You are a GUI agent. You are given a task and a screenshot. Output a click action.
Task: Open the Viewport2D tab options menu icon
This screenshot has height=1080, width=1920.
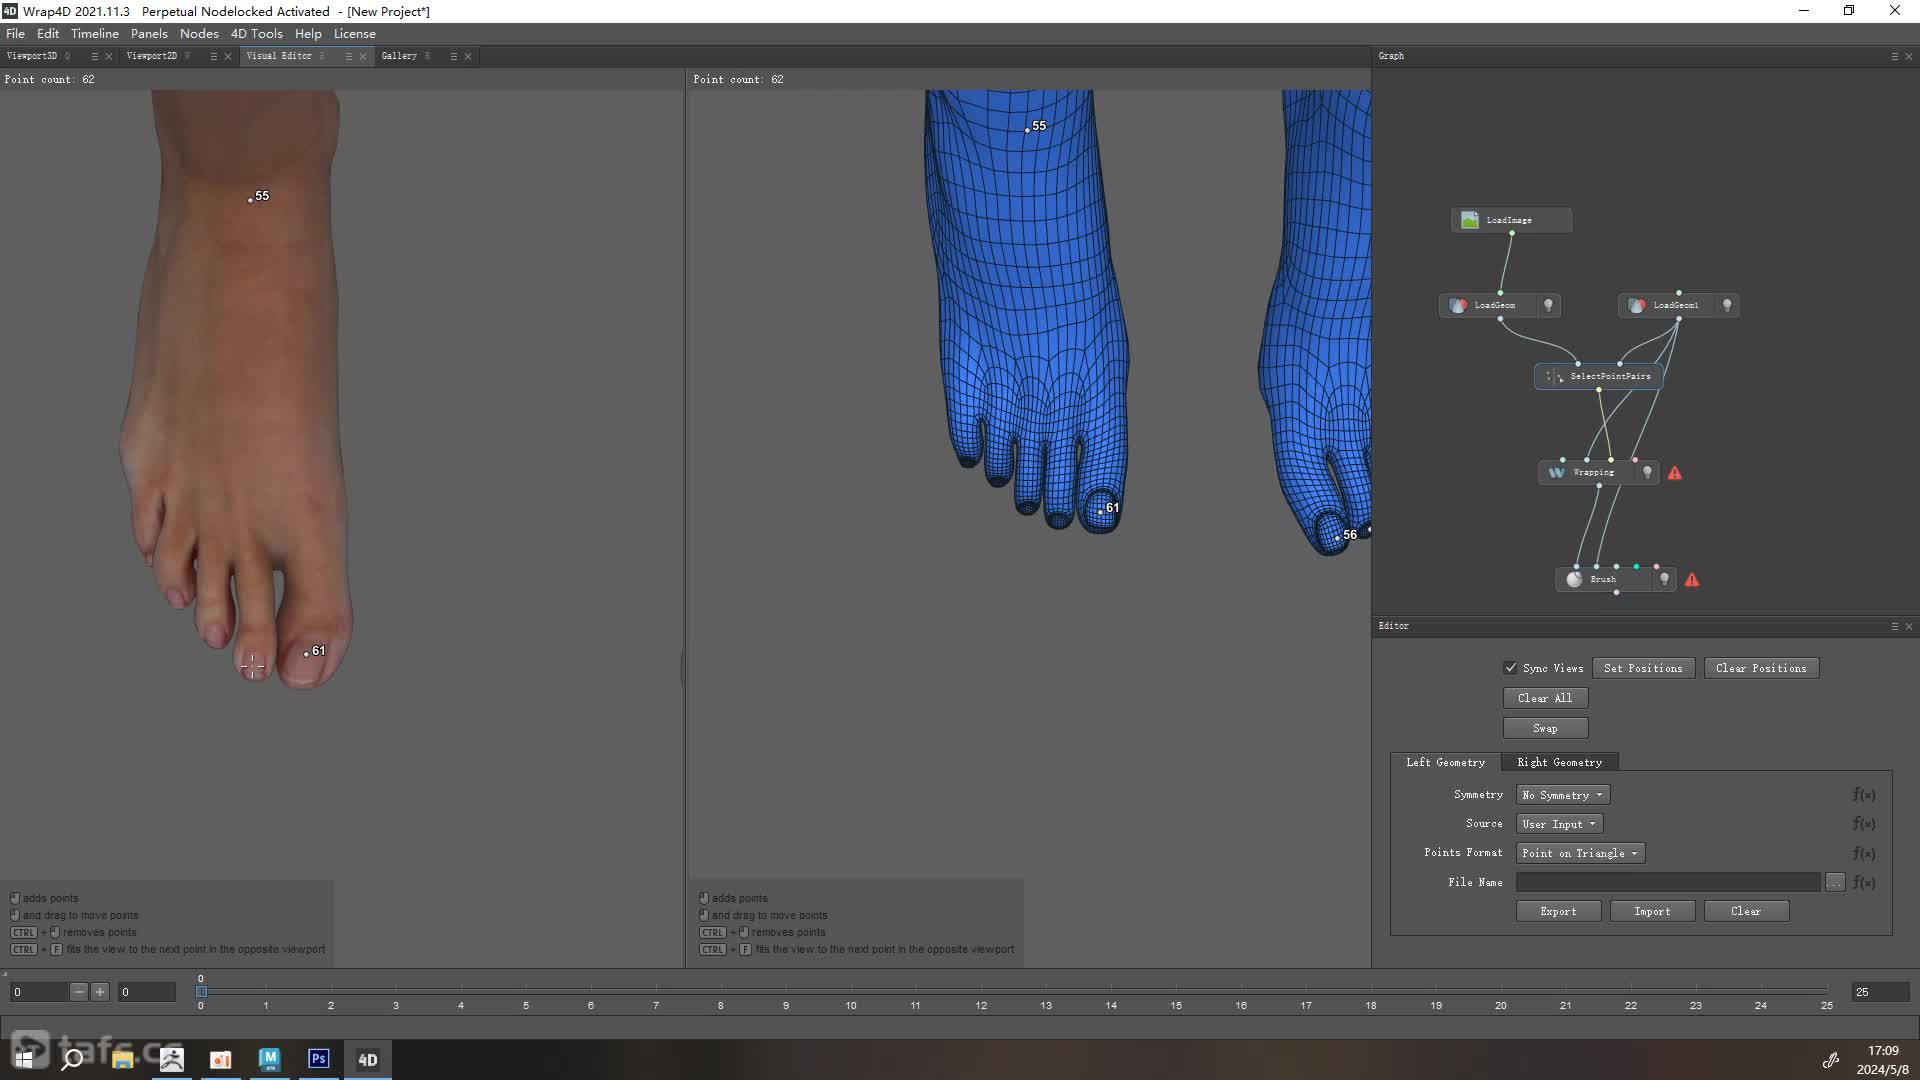tap(213, 56)
